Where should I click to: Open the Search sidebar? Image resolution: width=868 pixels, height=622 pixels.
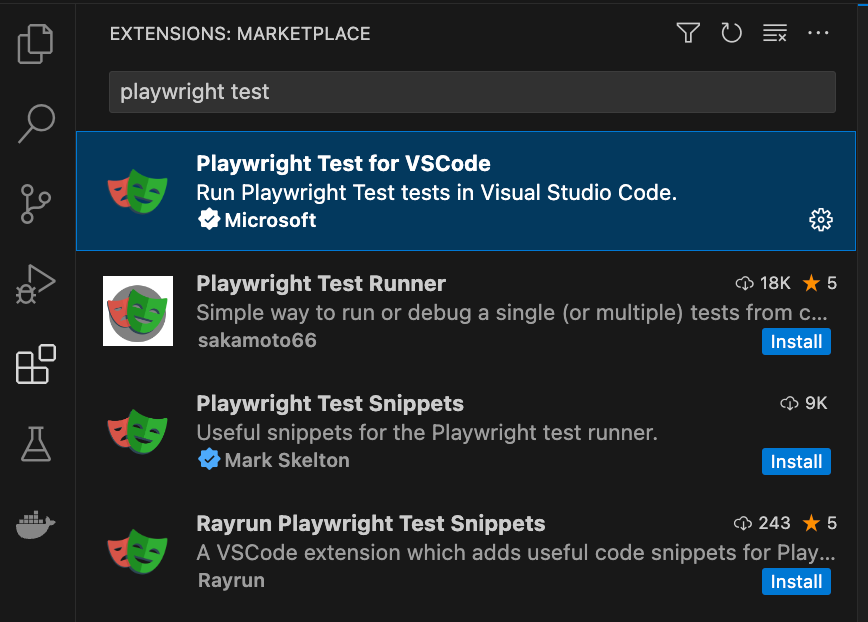click(36, 123)
